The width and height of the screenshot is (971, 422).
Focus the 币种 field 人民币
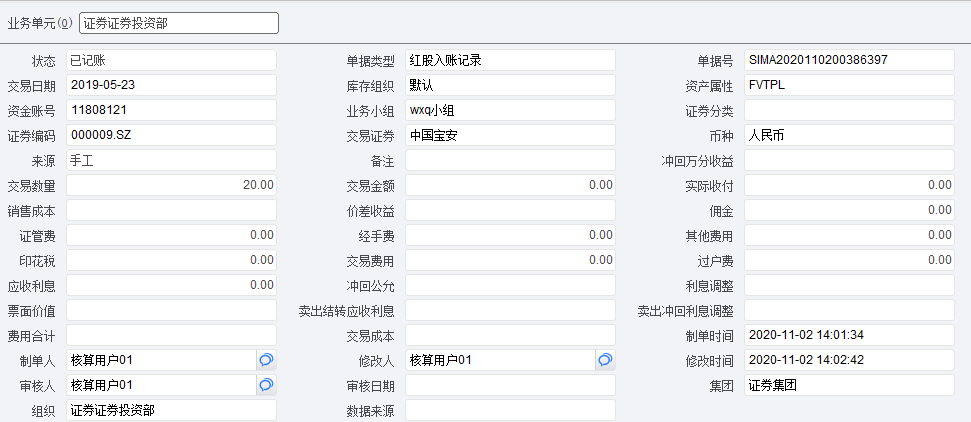tap(848, 135)
